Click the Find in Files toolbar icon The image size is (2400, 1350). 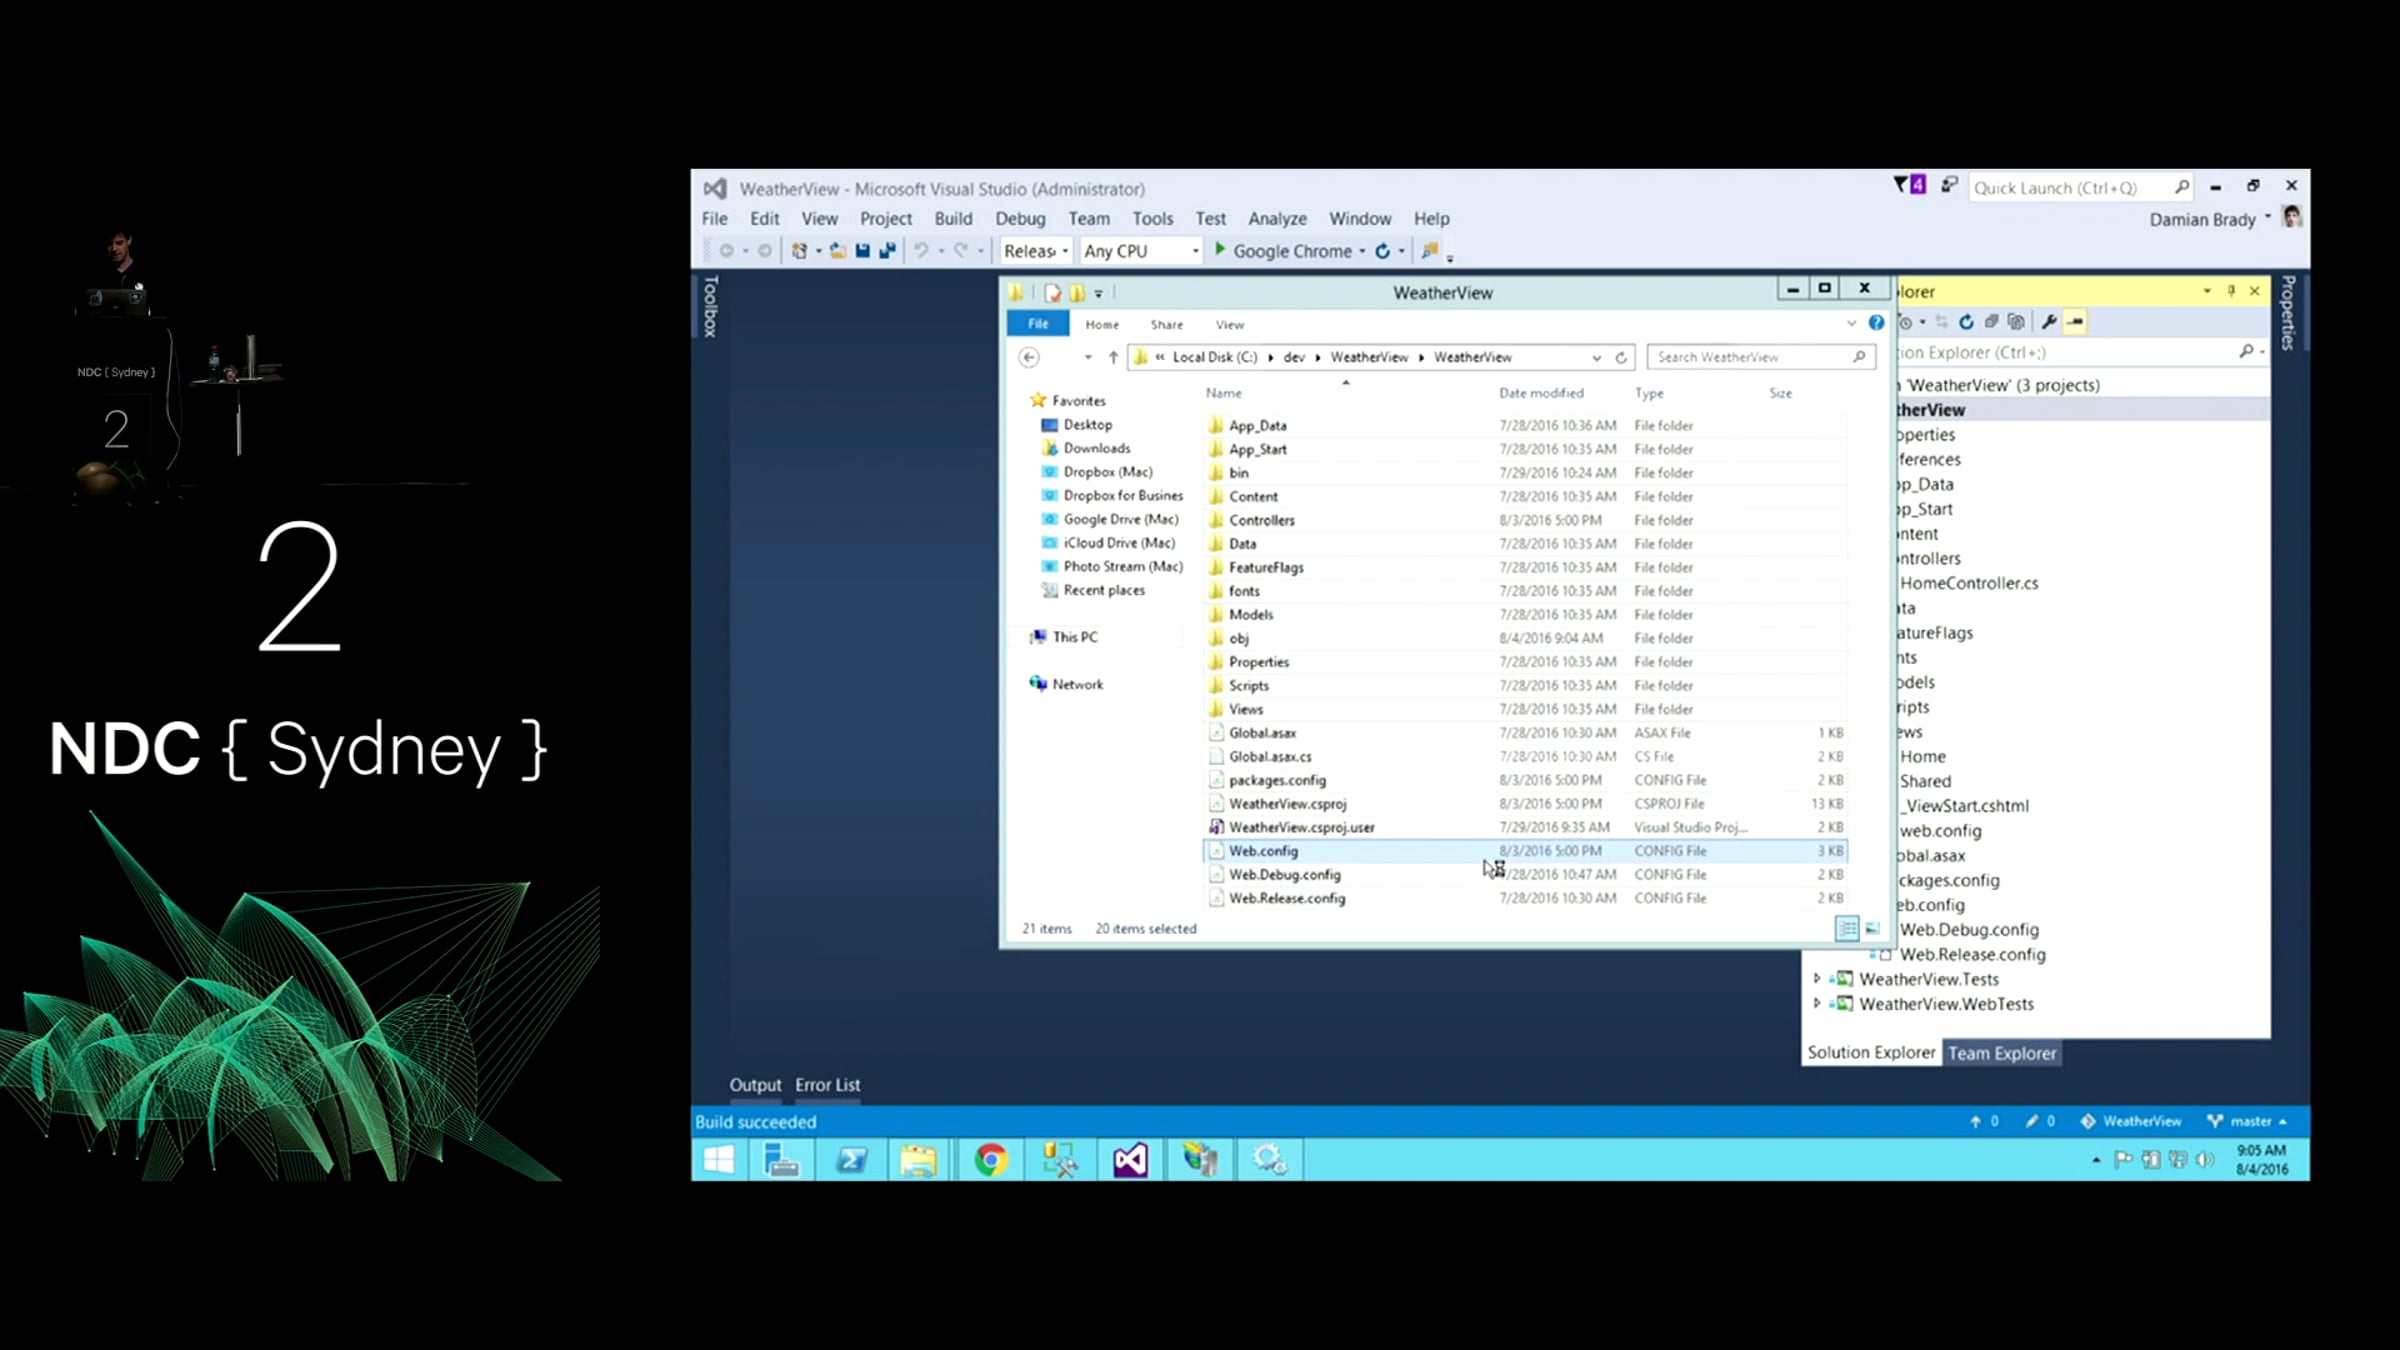coord(1430,251)
